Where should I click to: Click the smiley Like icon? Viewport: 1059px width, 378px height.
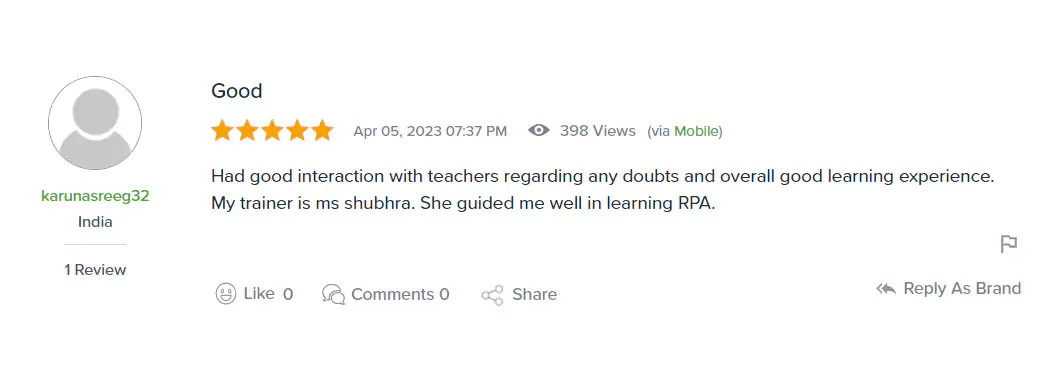(x=226, y=294)
